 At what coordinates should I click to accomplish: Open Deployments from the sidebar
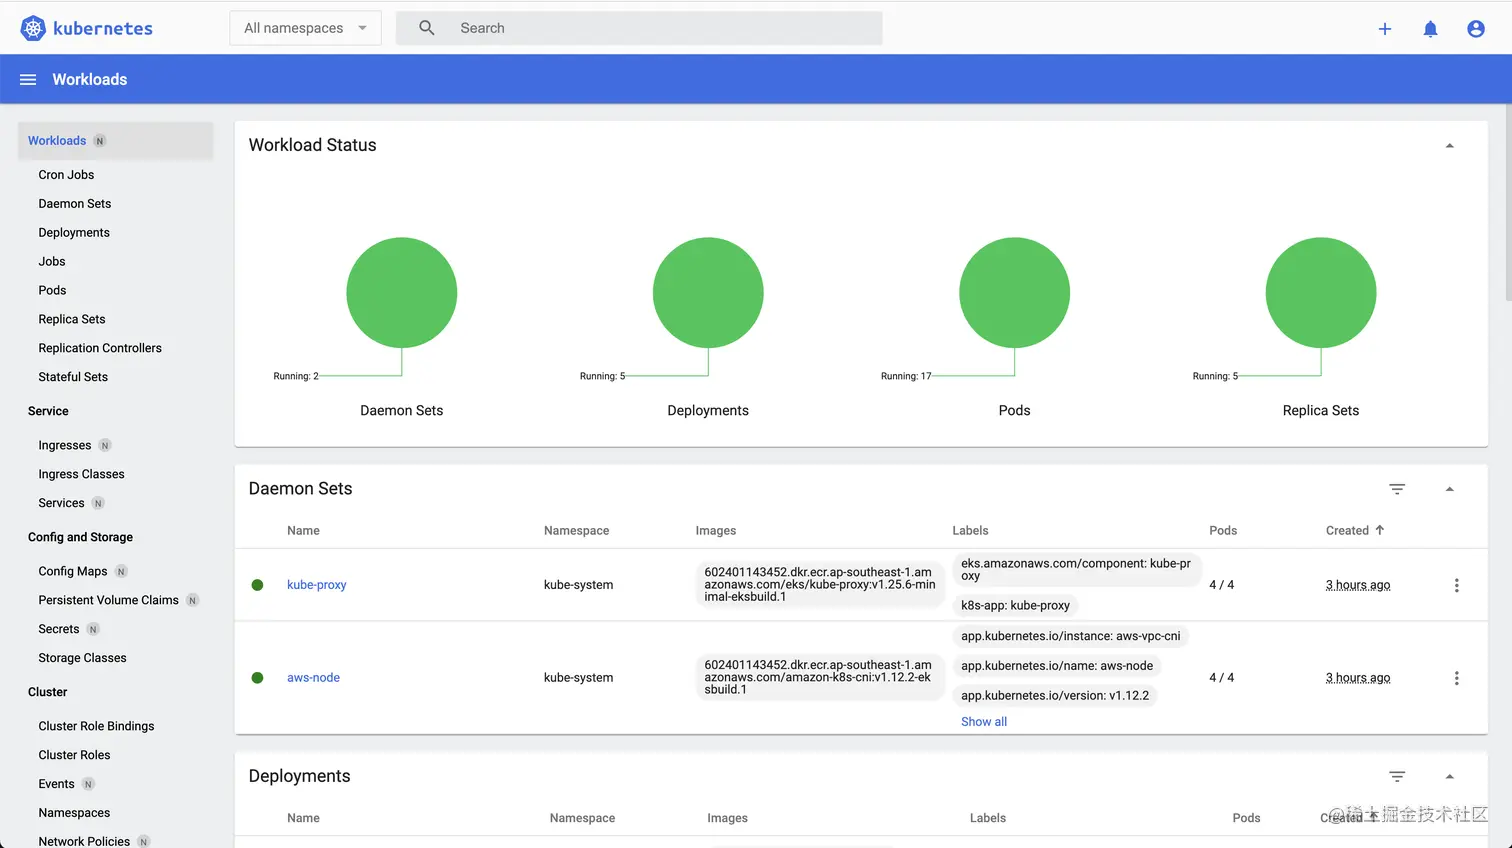[x=74, y=233]
